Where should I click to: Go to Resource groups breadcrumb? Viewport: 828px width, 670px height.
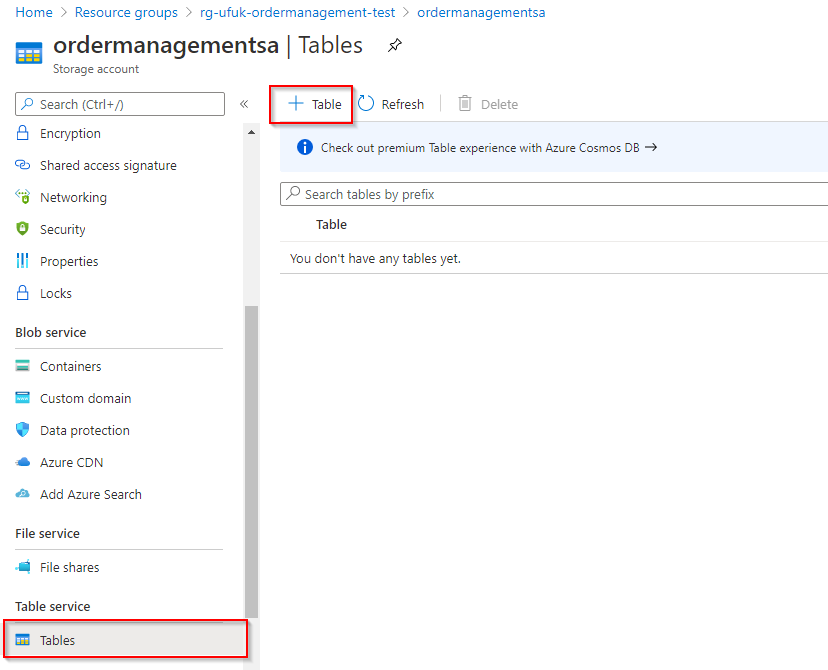126,12
